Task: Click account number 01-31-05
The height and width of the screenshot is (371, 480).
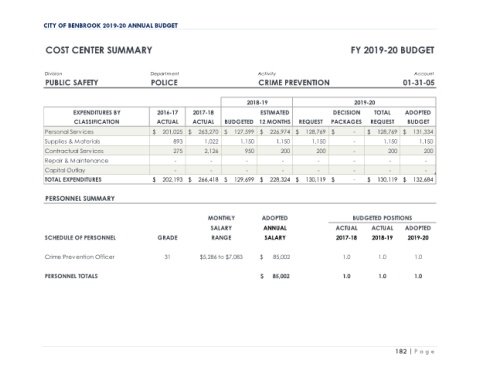Action: [419, 83]
